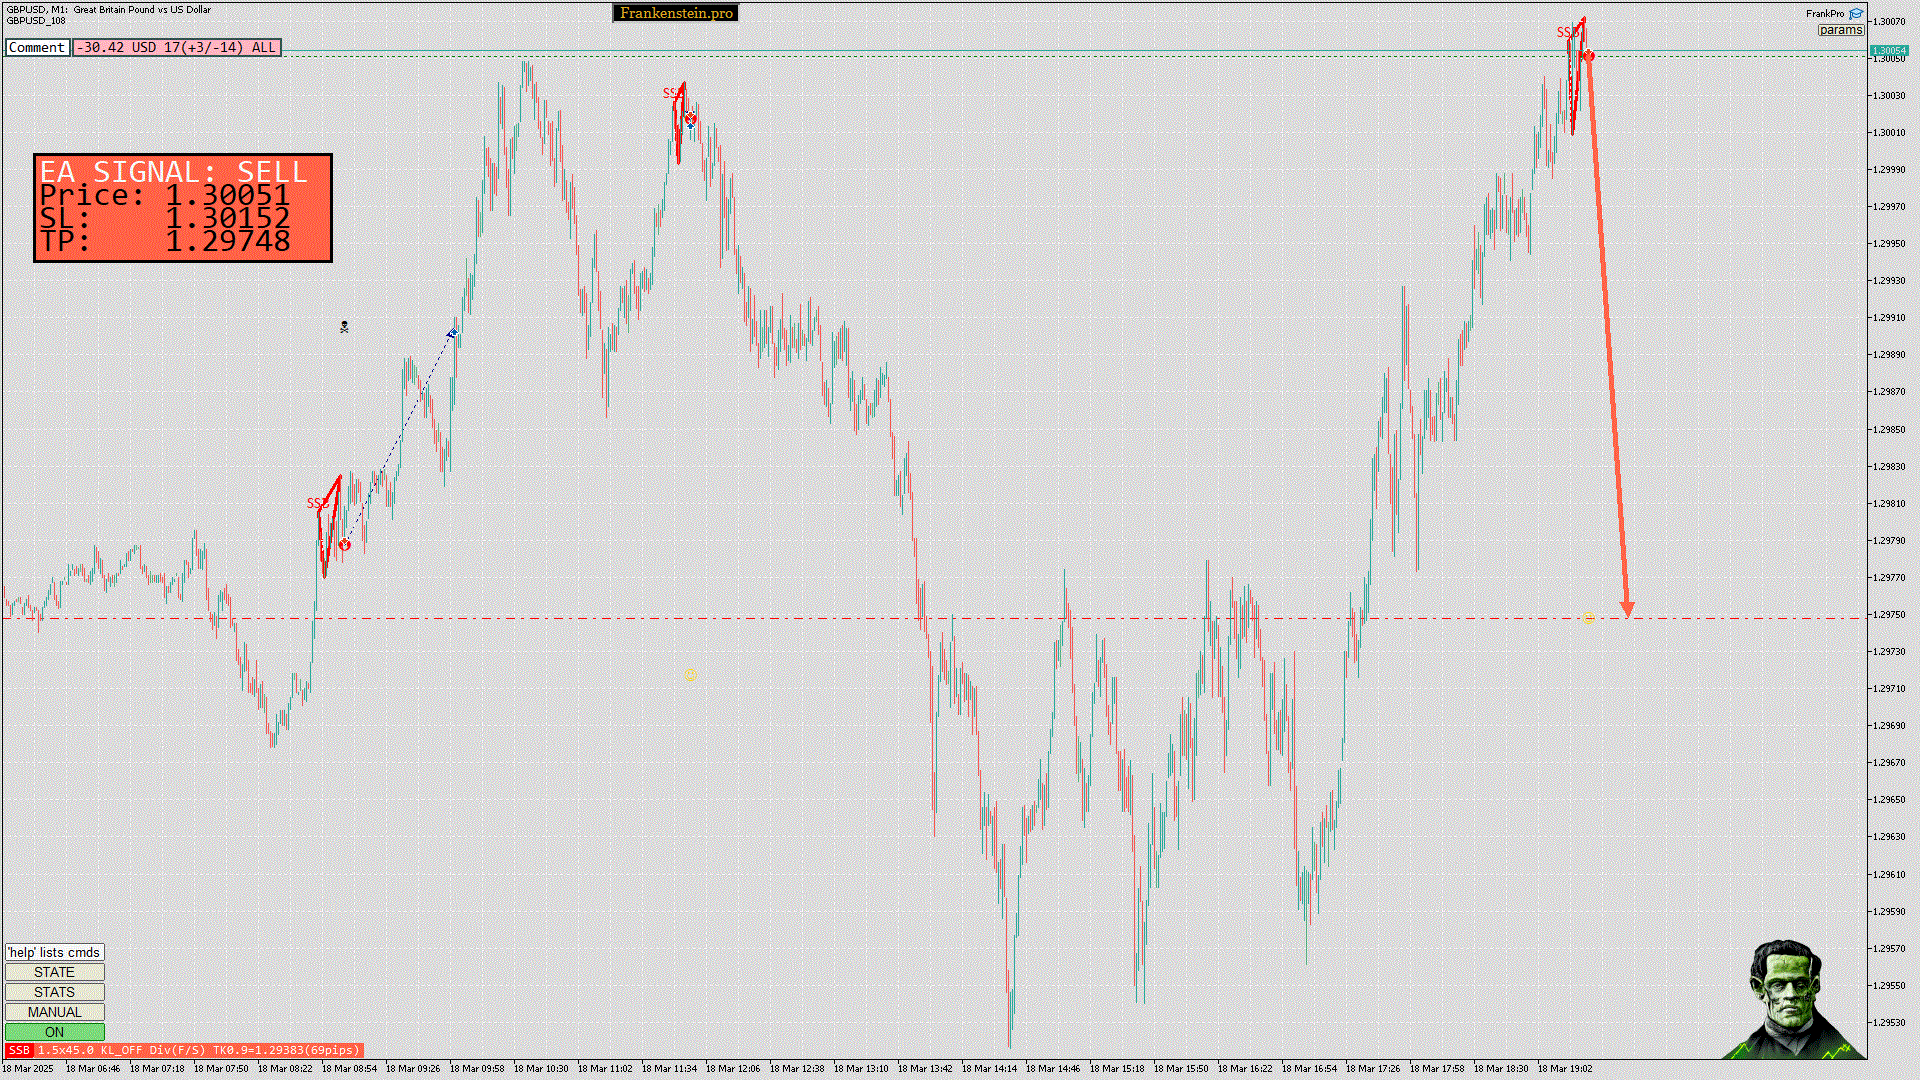This screenshot has width=1920, height=1080.
Task: Toggle MANUAL trading mode
Action: (x=55, y=1012)
